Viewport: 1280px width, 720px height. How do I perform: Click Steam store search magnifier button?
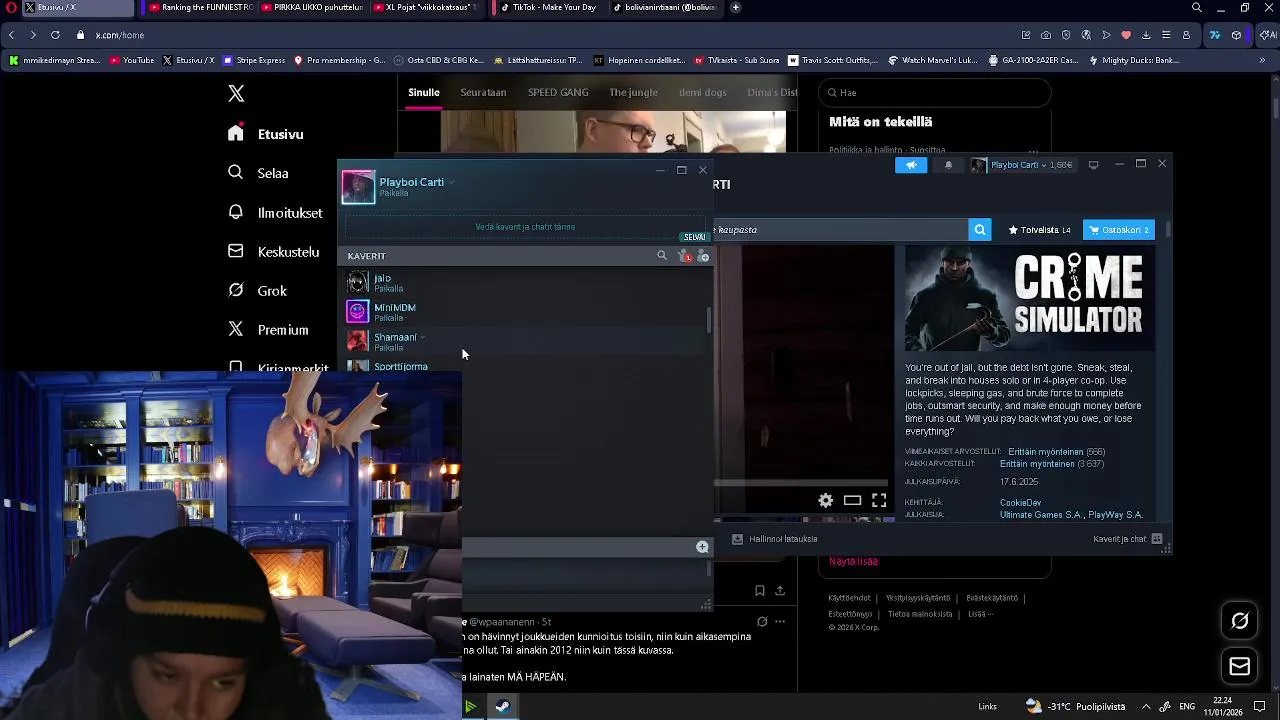[980, 230]
